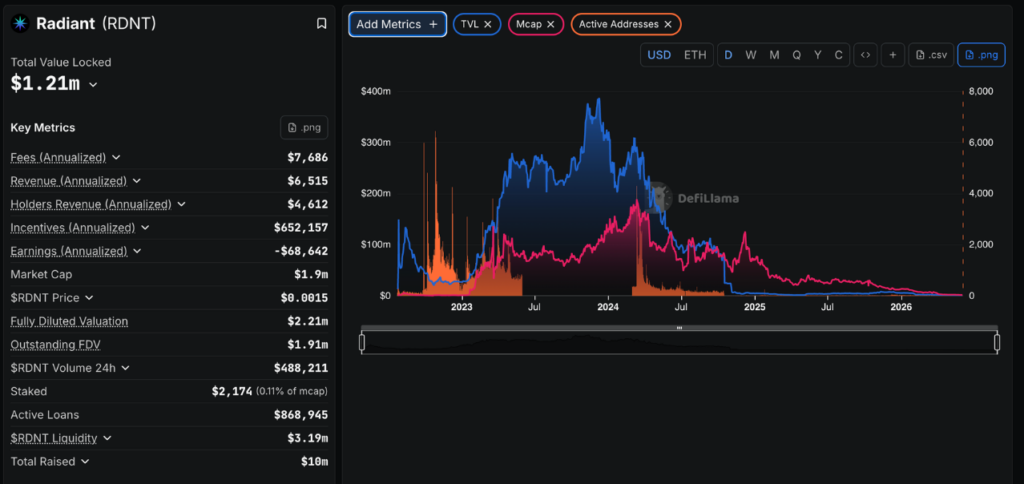
Task: Click the Active Addresses chip label
Action: click(x=618, y=24)
